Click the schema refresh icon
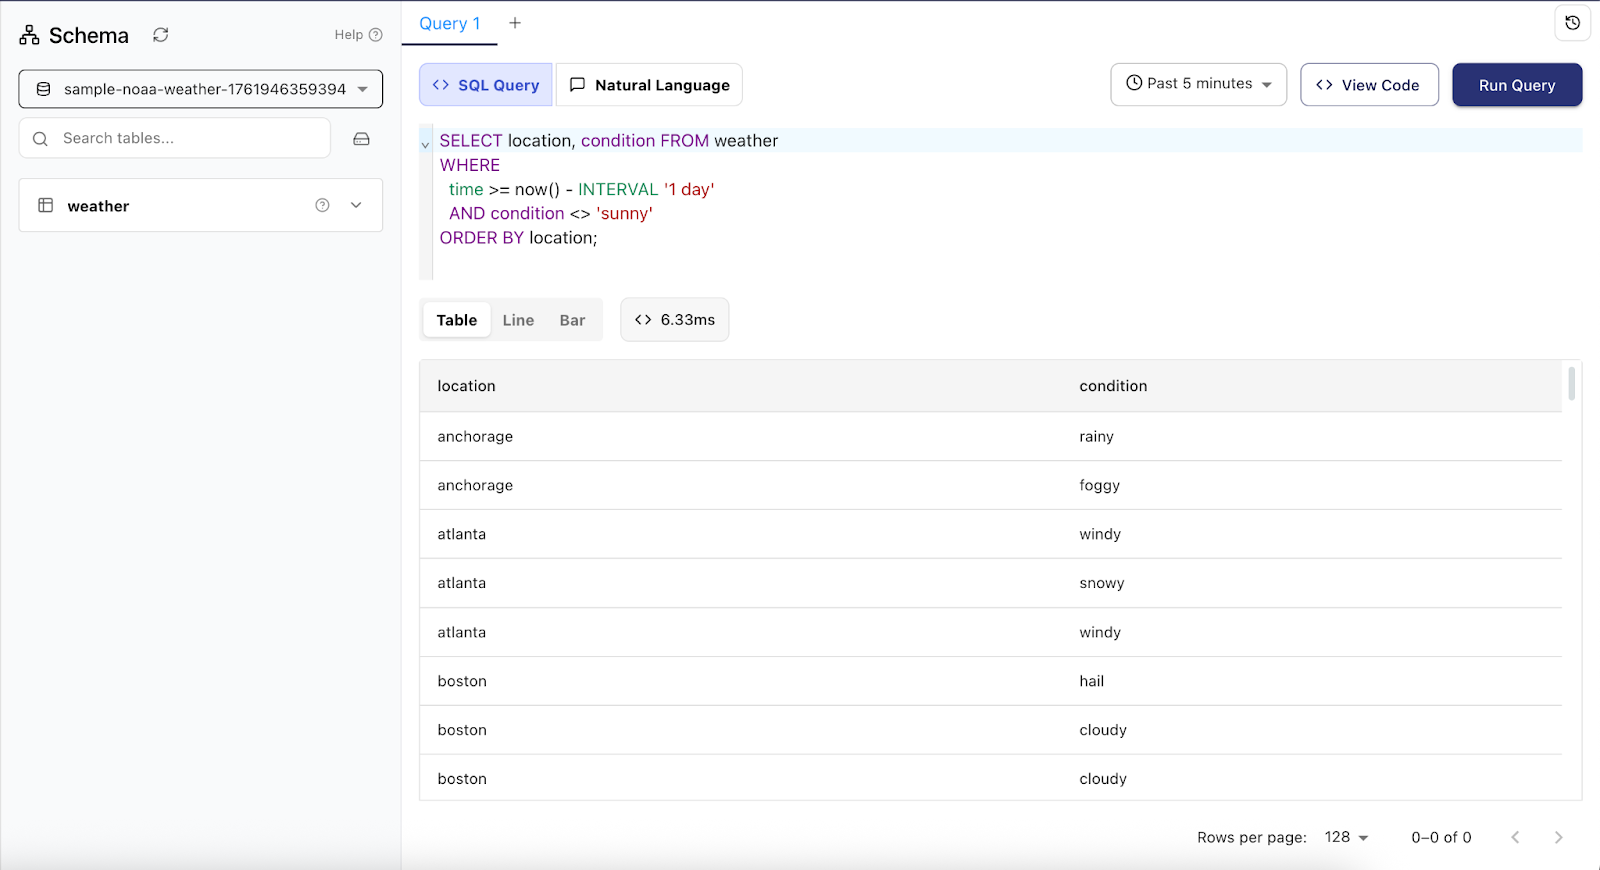Viewport: 1600px width, 870px height. (160, 35)
